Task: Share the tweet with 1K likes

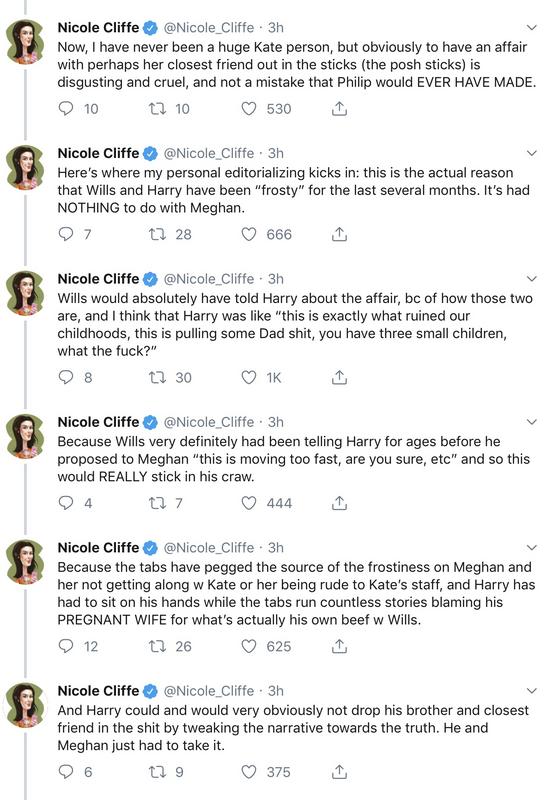Action: tap(339, 377)
